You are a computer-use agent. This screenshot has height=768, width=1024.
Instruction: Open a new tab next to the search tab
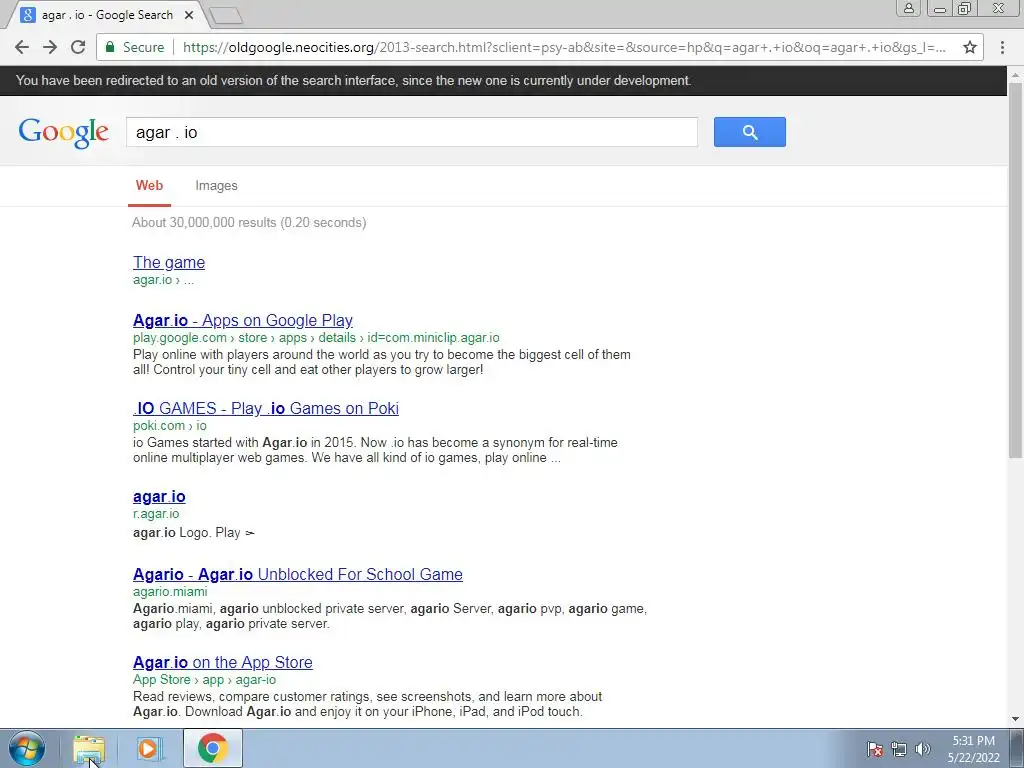227,15
